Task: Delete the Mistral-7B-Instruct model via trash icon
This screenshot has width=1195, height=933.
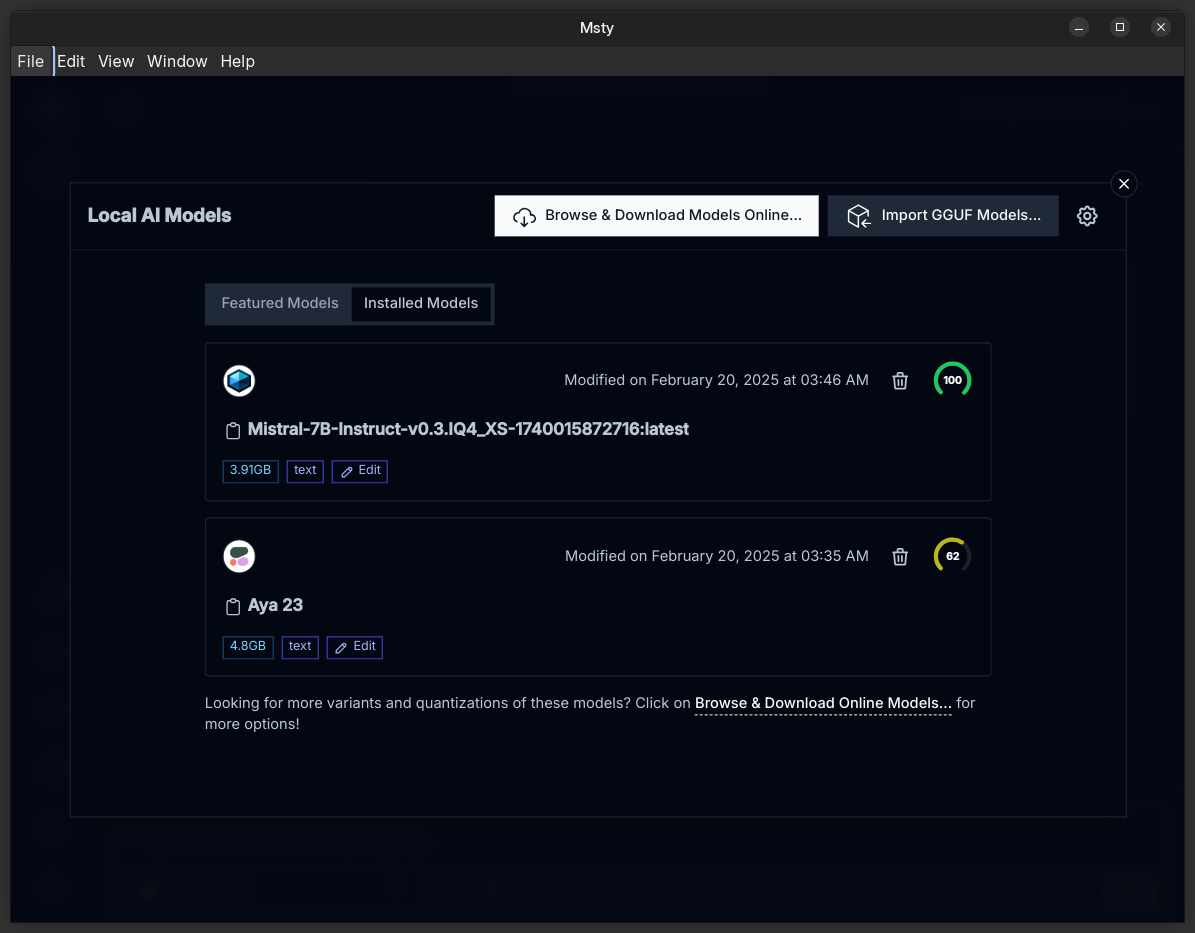Action: pyautogui.click(x=900, y=381)
